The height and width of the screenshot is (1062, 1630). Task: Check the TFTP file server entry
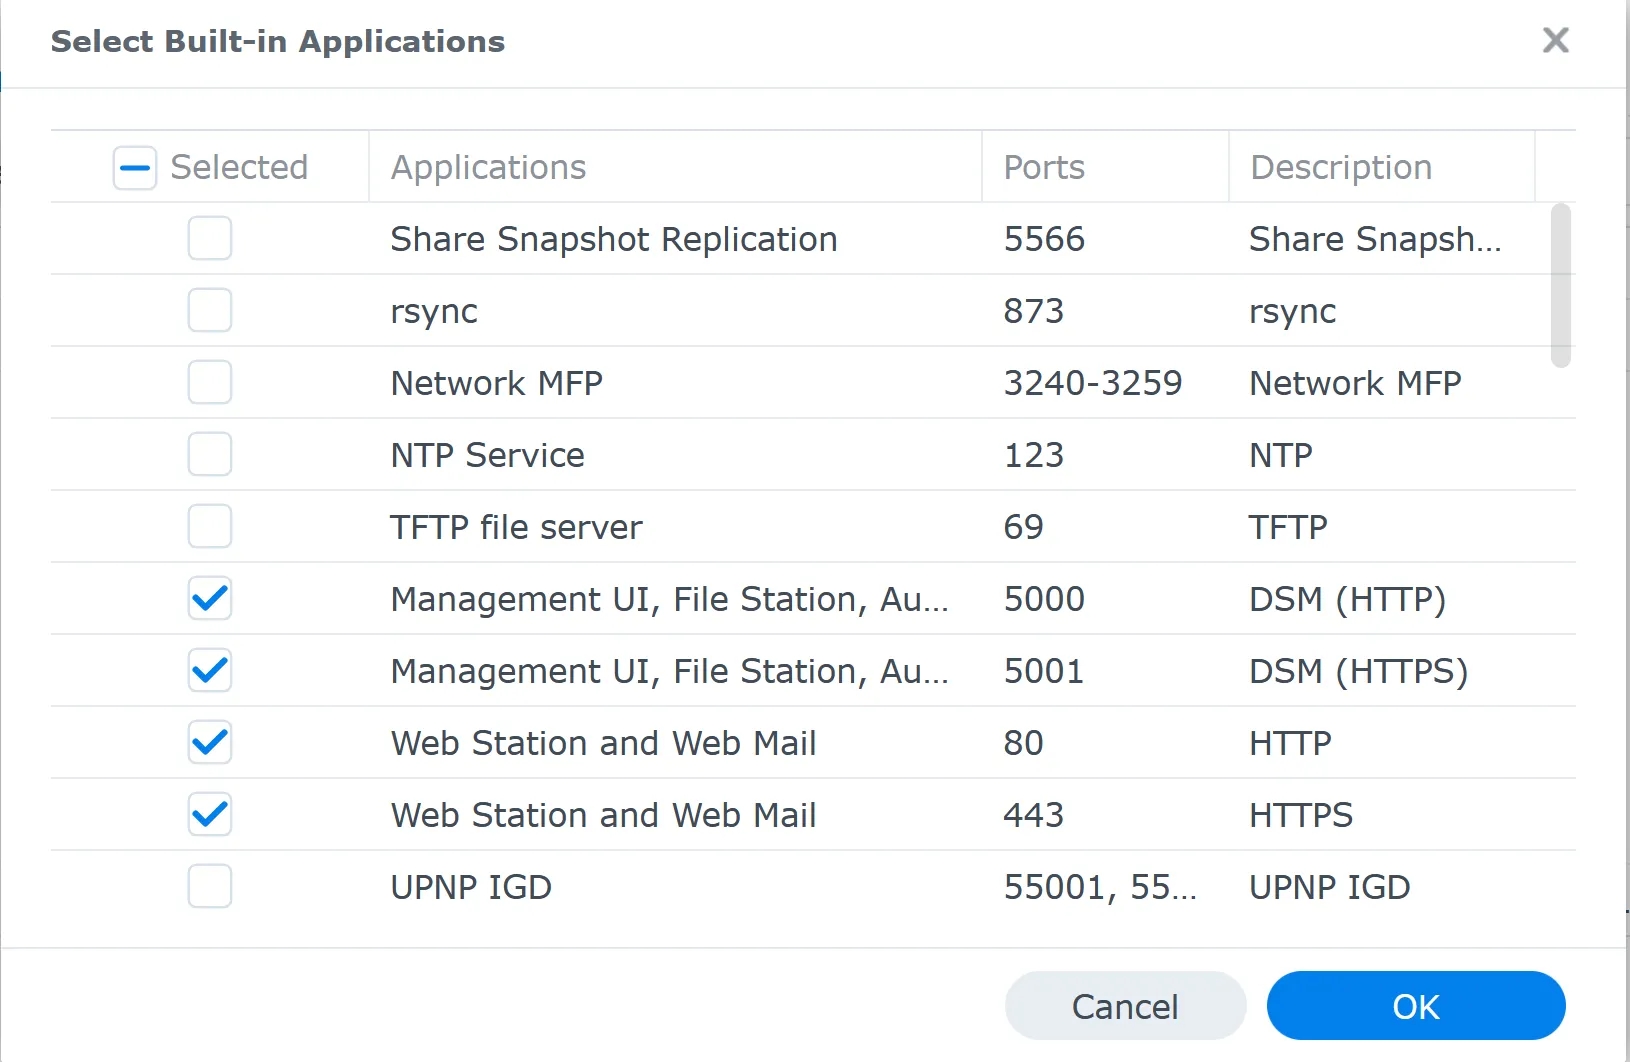209,526
